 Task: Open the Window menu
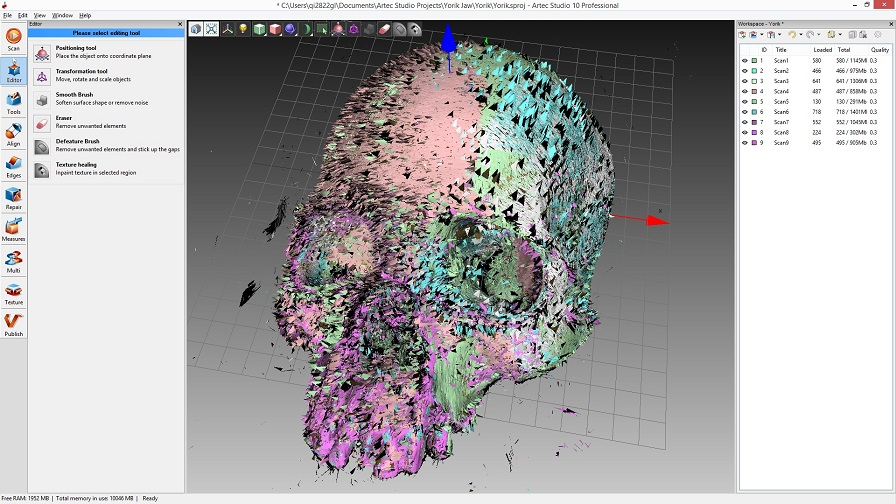coord(62,15)
